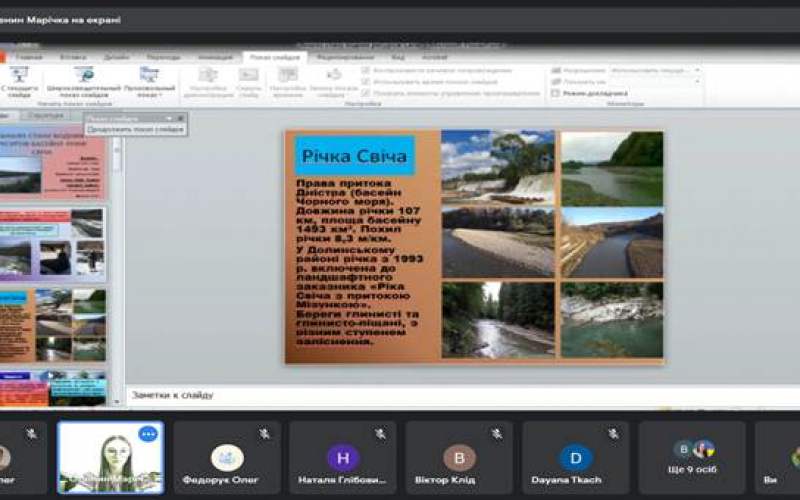The height and width of the screenshot is (500, 800).
Task: Click the resolution monitor icon in ribbon
Action: pos(556,70)
